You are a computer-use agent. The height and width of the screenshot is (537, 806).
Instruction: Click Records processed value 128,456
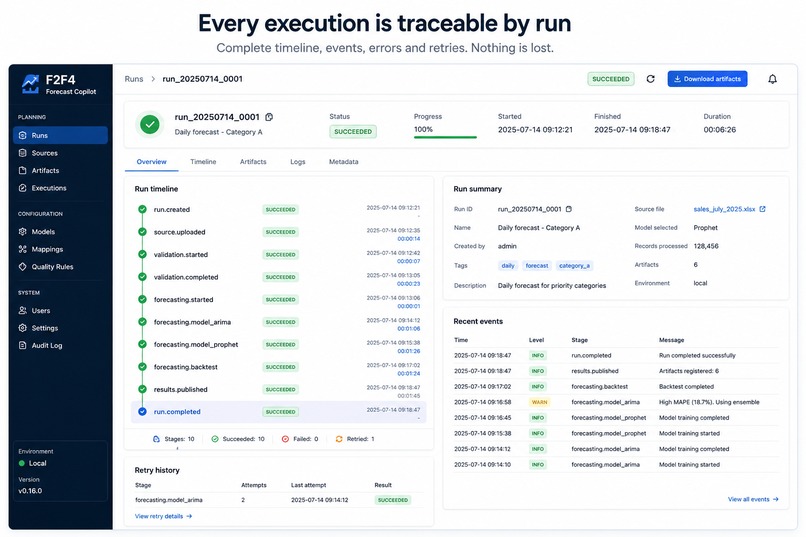point(706,246)
